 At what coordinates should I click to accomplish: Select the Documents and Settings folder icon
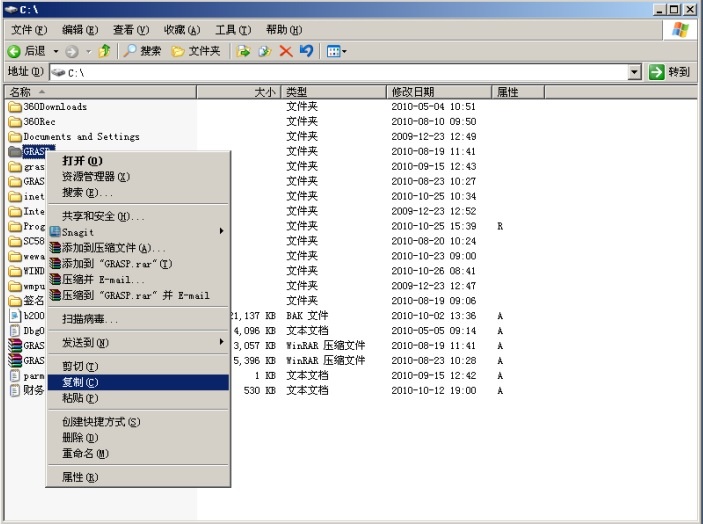click(x=15, y=137)
